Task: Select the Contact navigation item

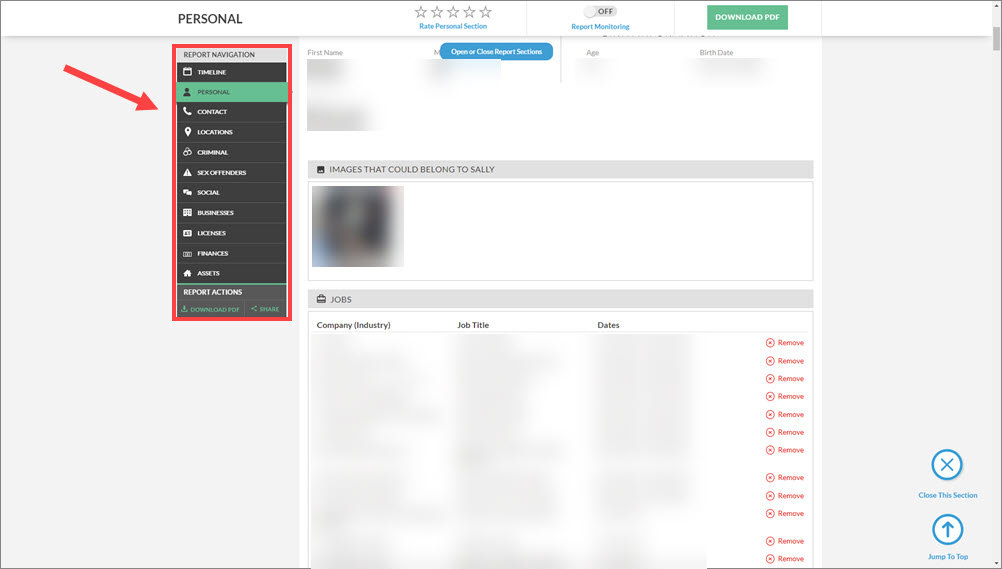Action: coord(231,112)
